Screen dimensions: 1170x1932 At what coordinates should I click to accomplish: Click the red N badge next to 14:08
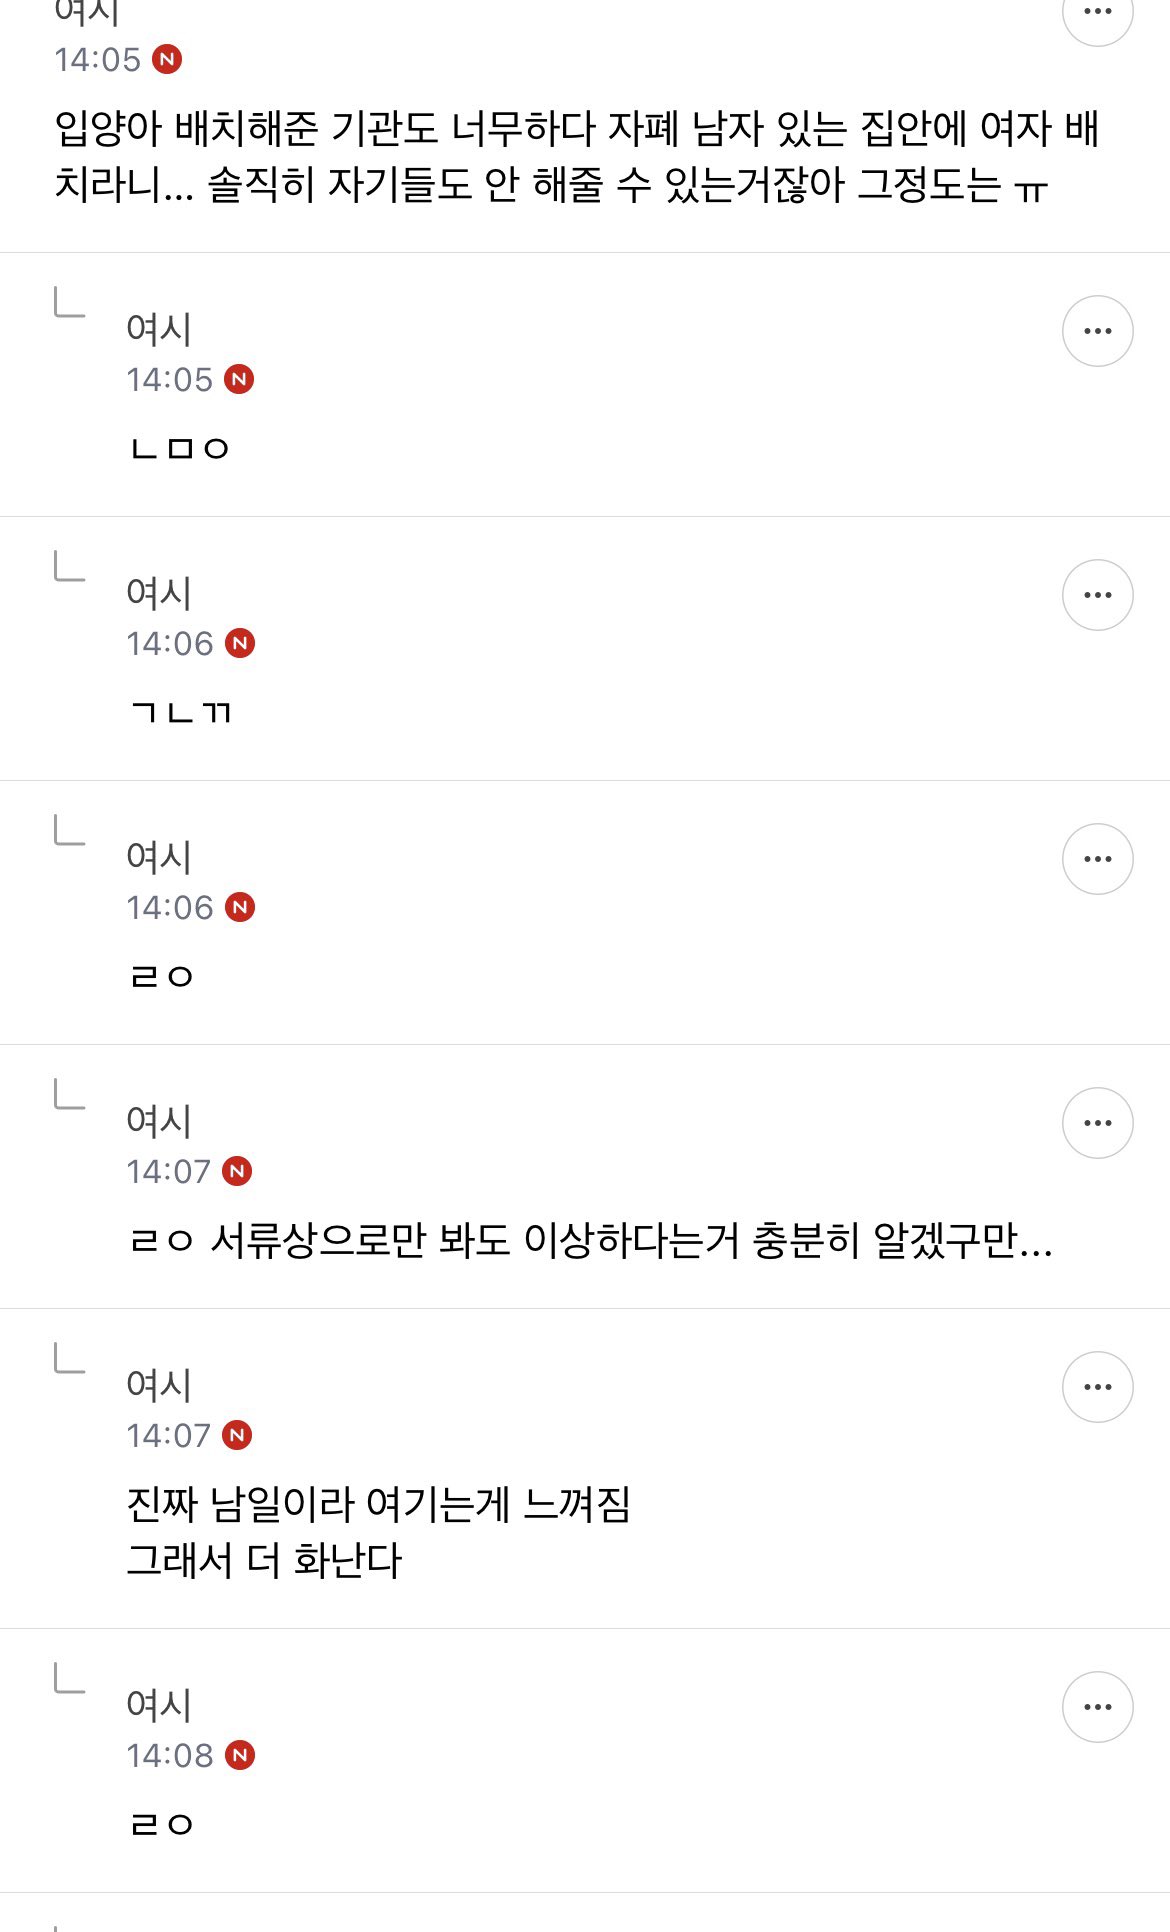click(x=240, y=1755)
